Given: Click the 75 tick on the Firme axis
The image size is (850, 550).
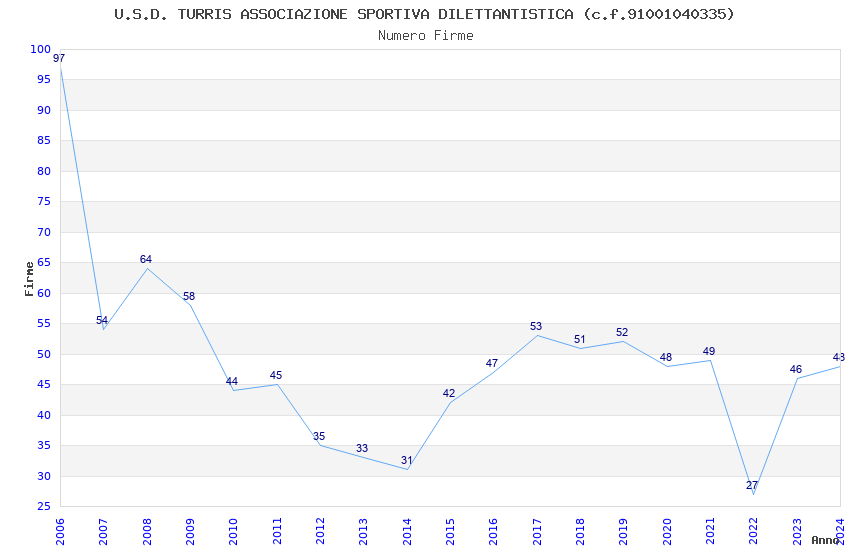Looking at the screenshot, I should pos(43,202).
